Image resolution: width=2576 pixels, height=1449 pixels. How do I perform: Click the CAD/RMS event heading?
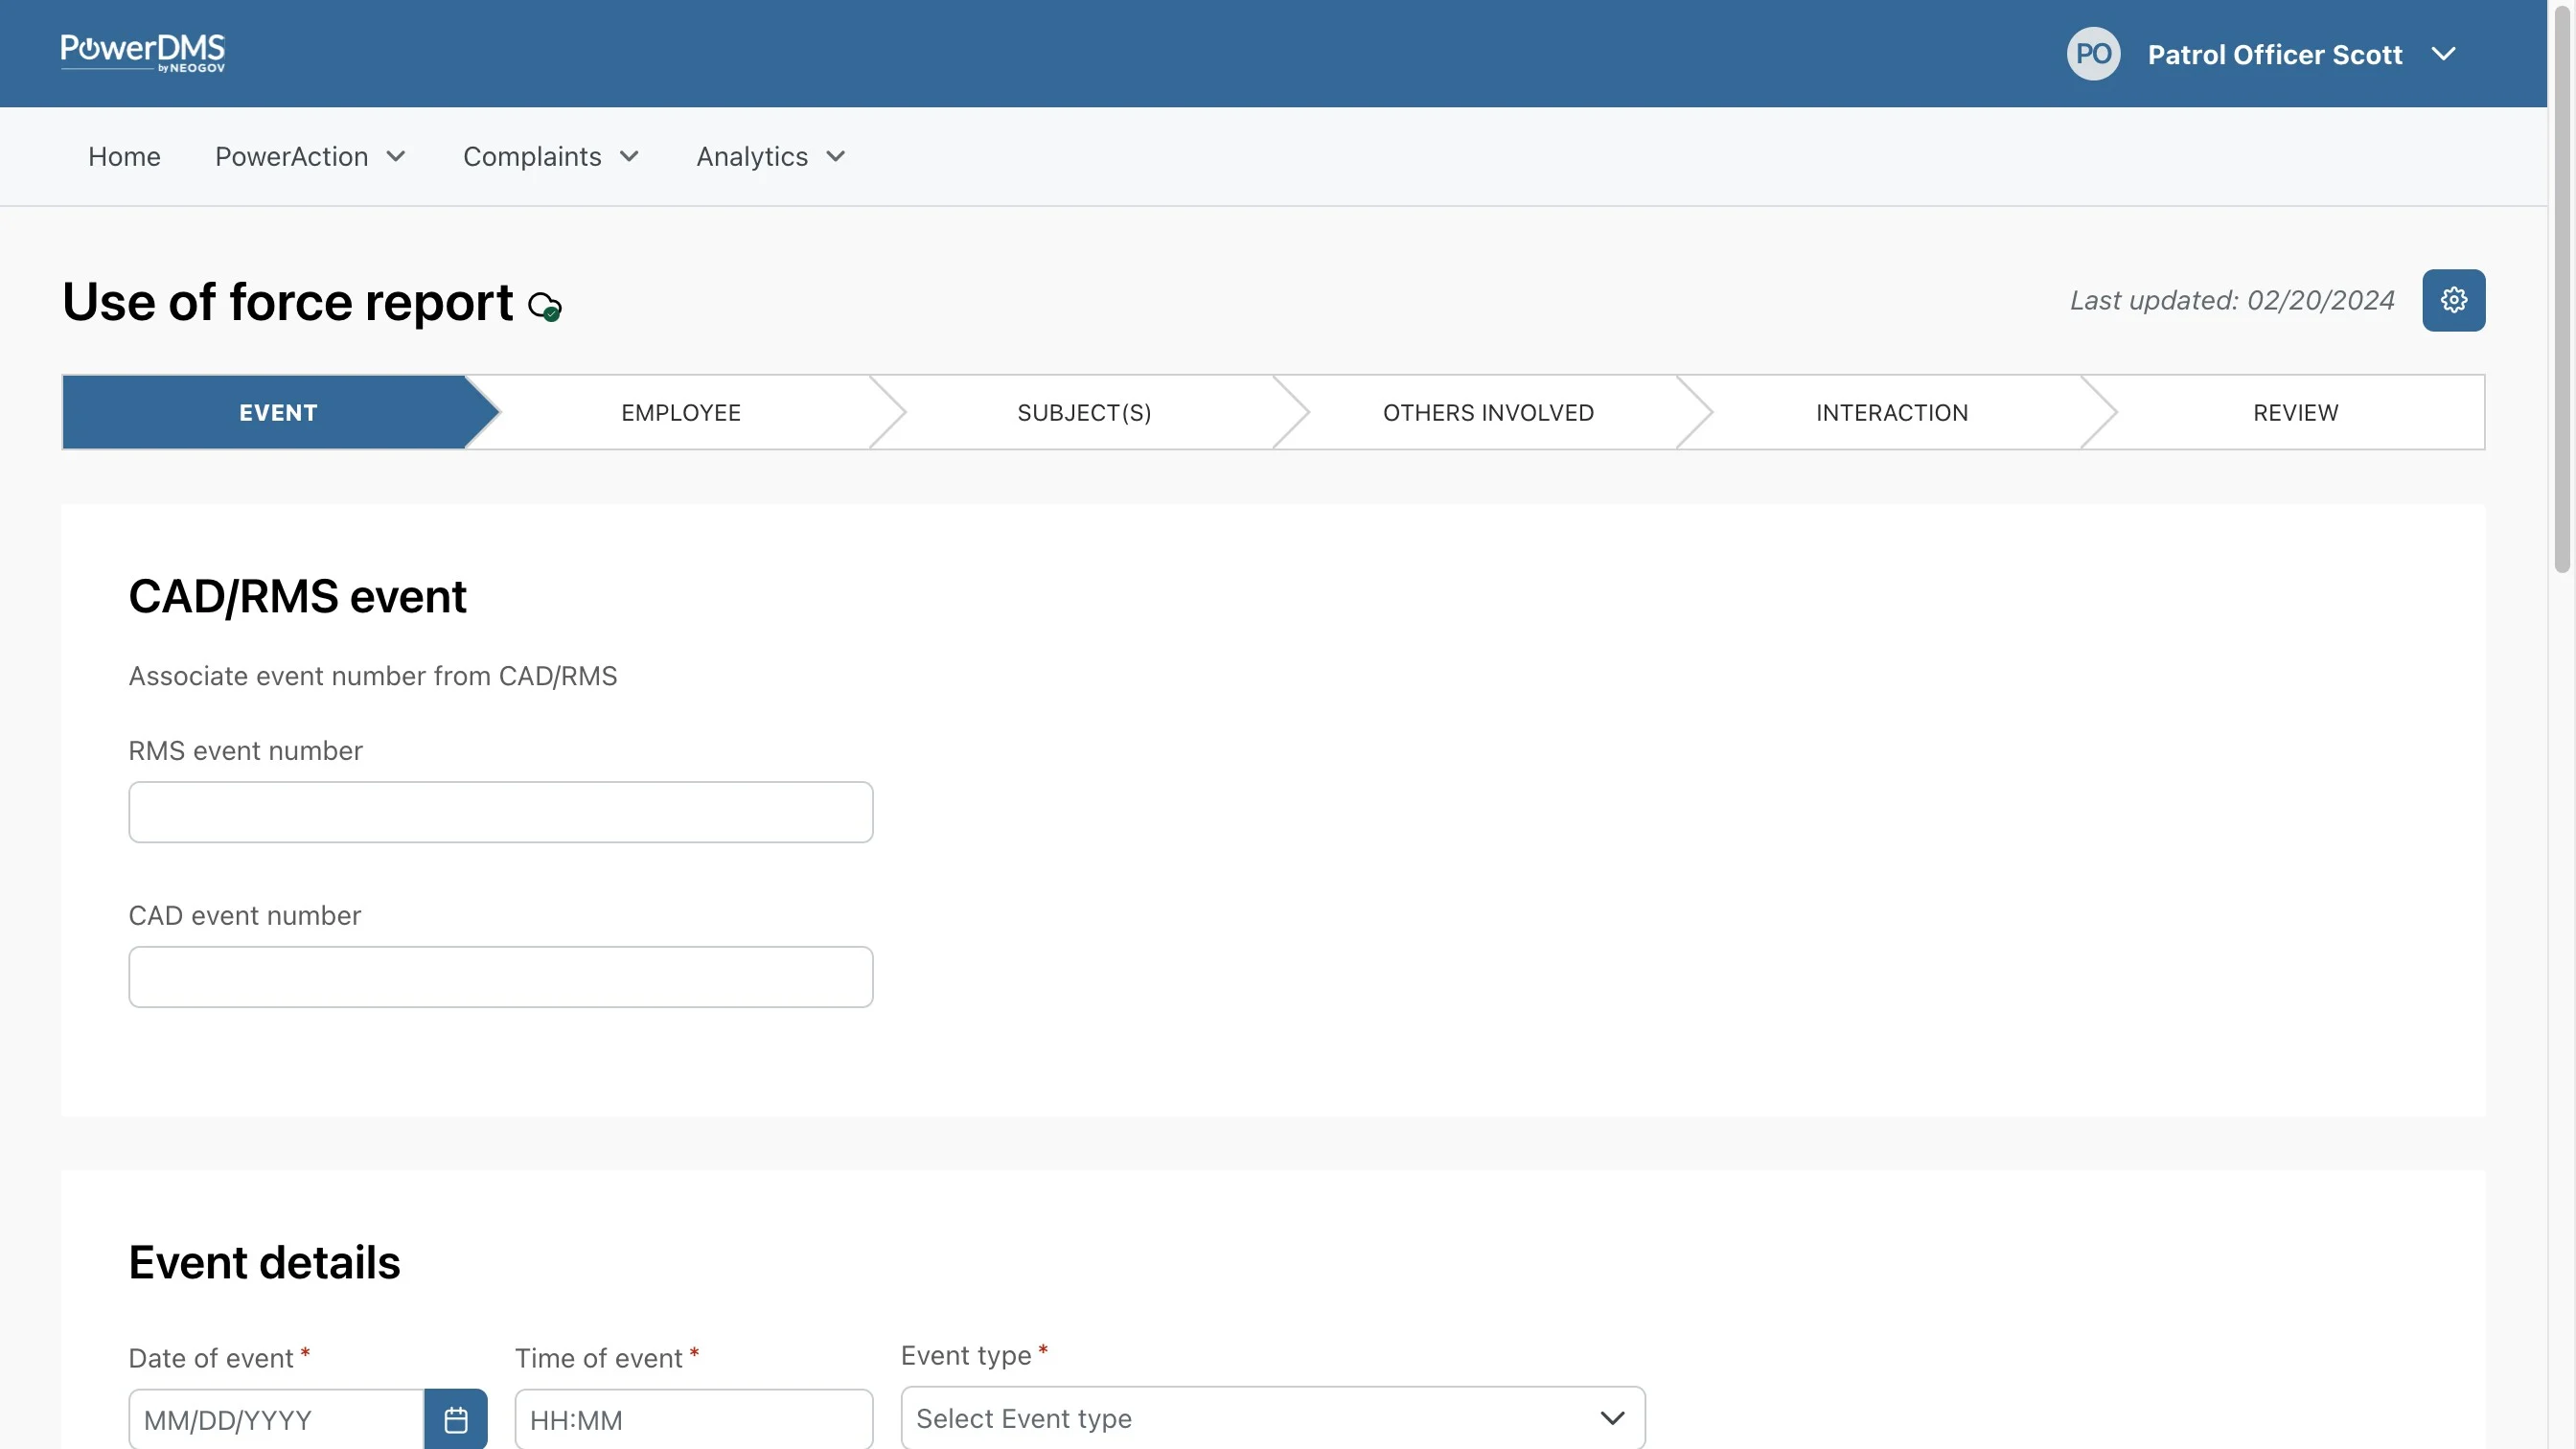point(297,597)
